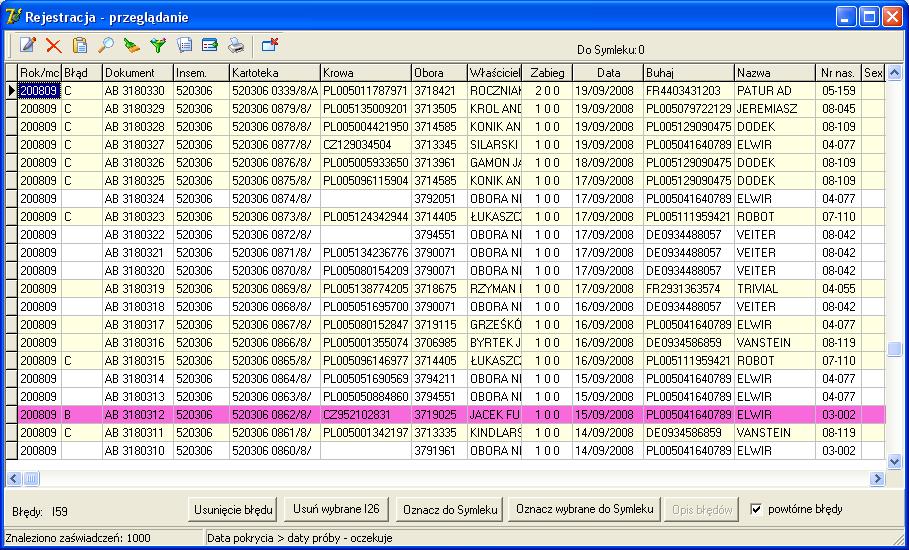909x550 pixels.
Task: Click bull name TRIVIAL
Action: (775, 289)
